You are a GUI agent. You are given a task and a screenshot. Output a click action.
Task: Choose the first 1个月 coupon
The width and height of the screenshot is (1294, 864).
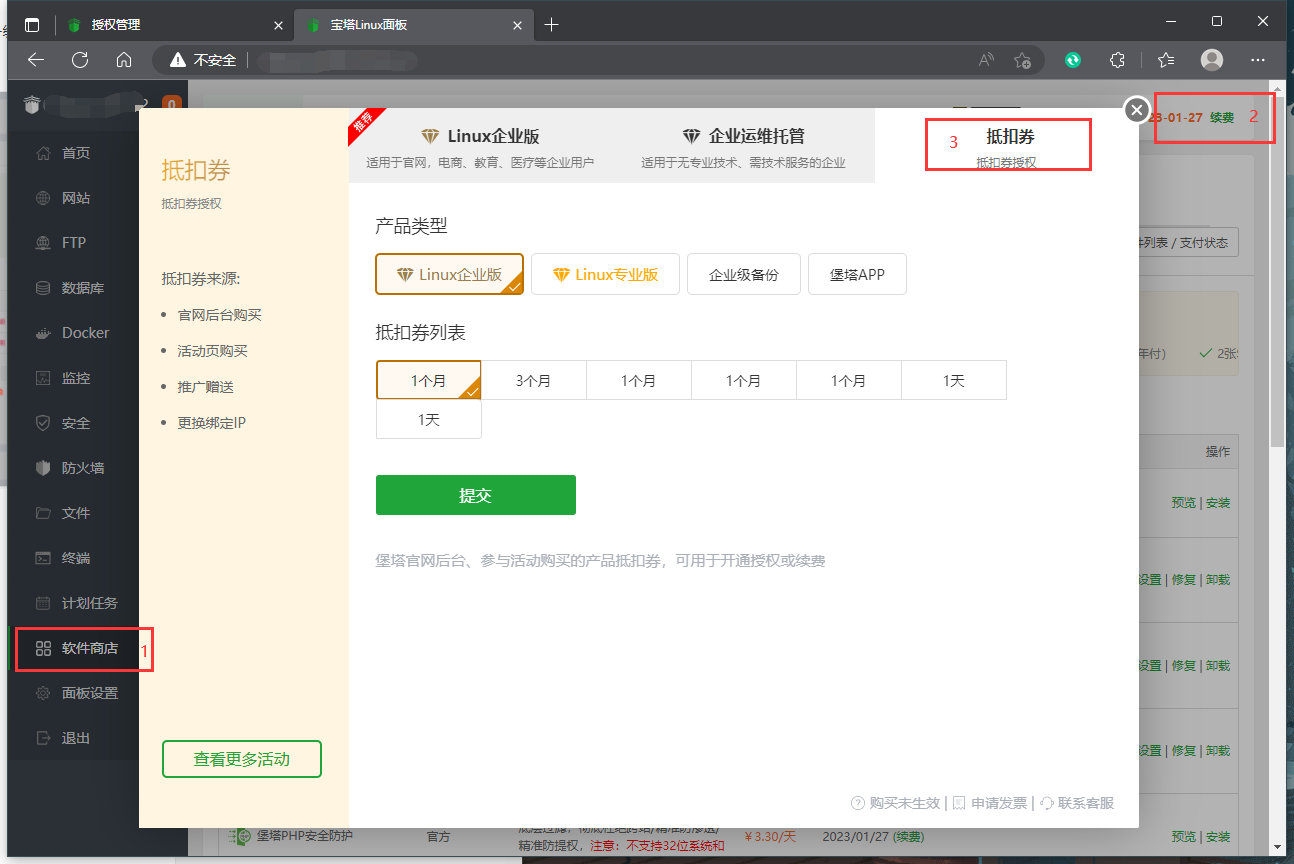point(428,381)
